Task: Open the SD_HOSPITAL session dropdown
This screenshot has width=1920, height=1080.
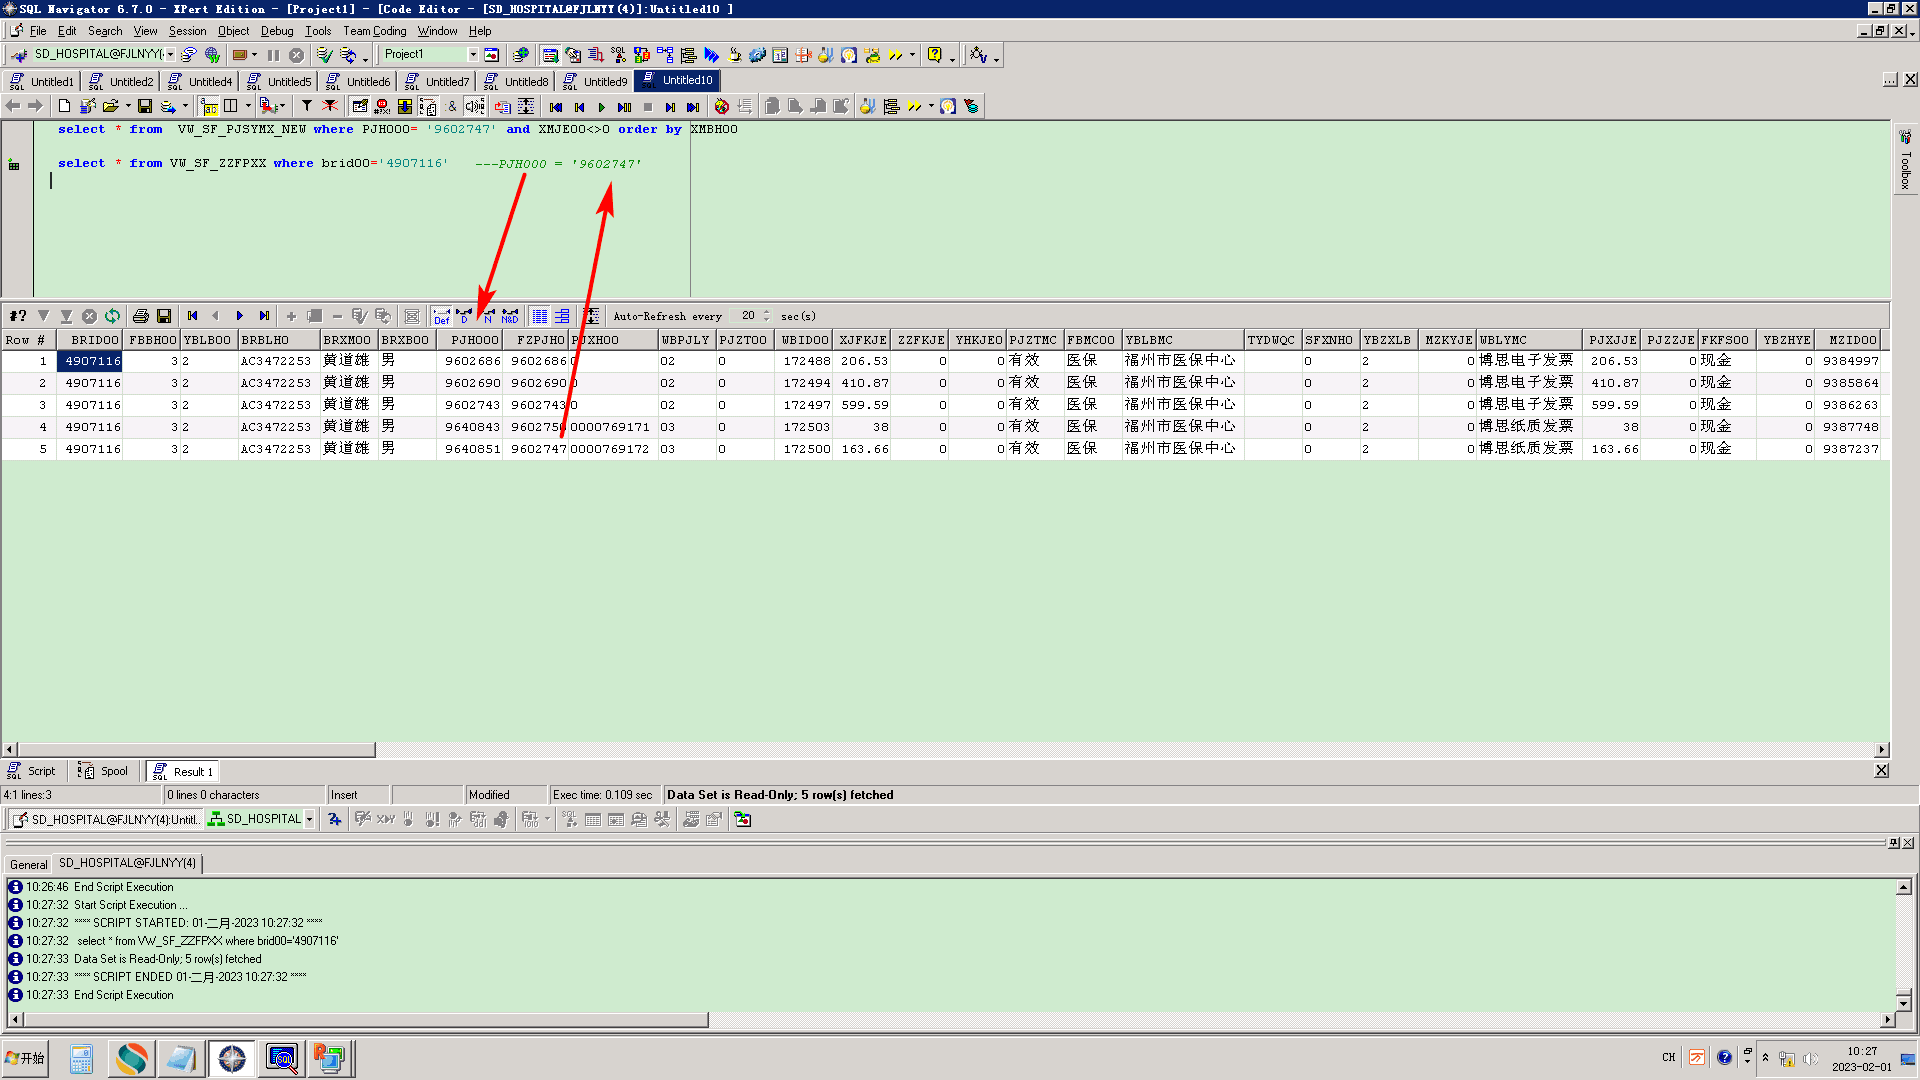Action: [x=171, y=55]
